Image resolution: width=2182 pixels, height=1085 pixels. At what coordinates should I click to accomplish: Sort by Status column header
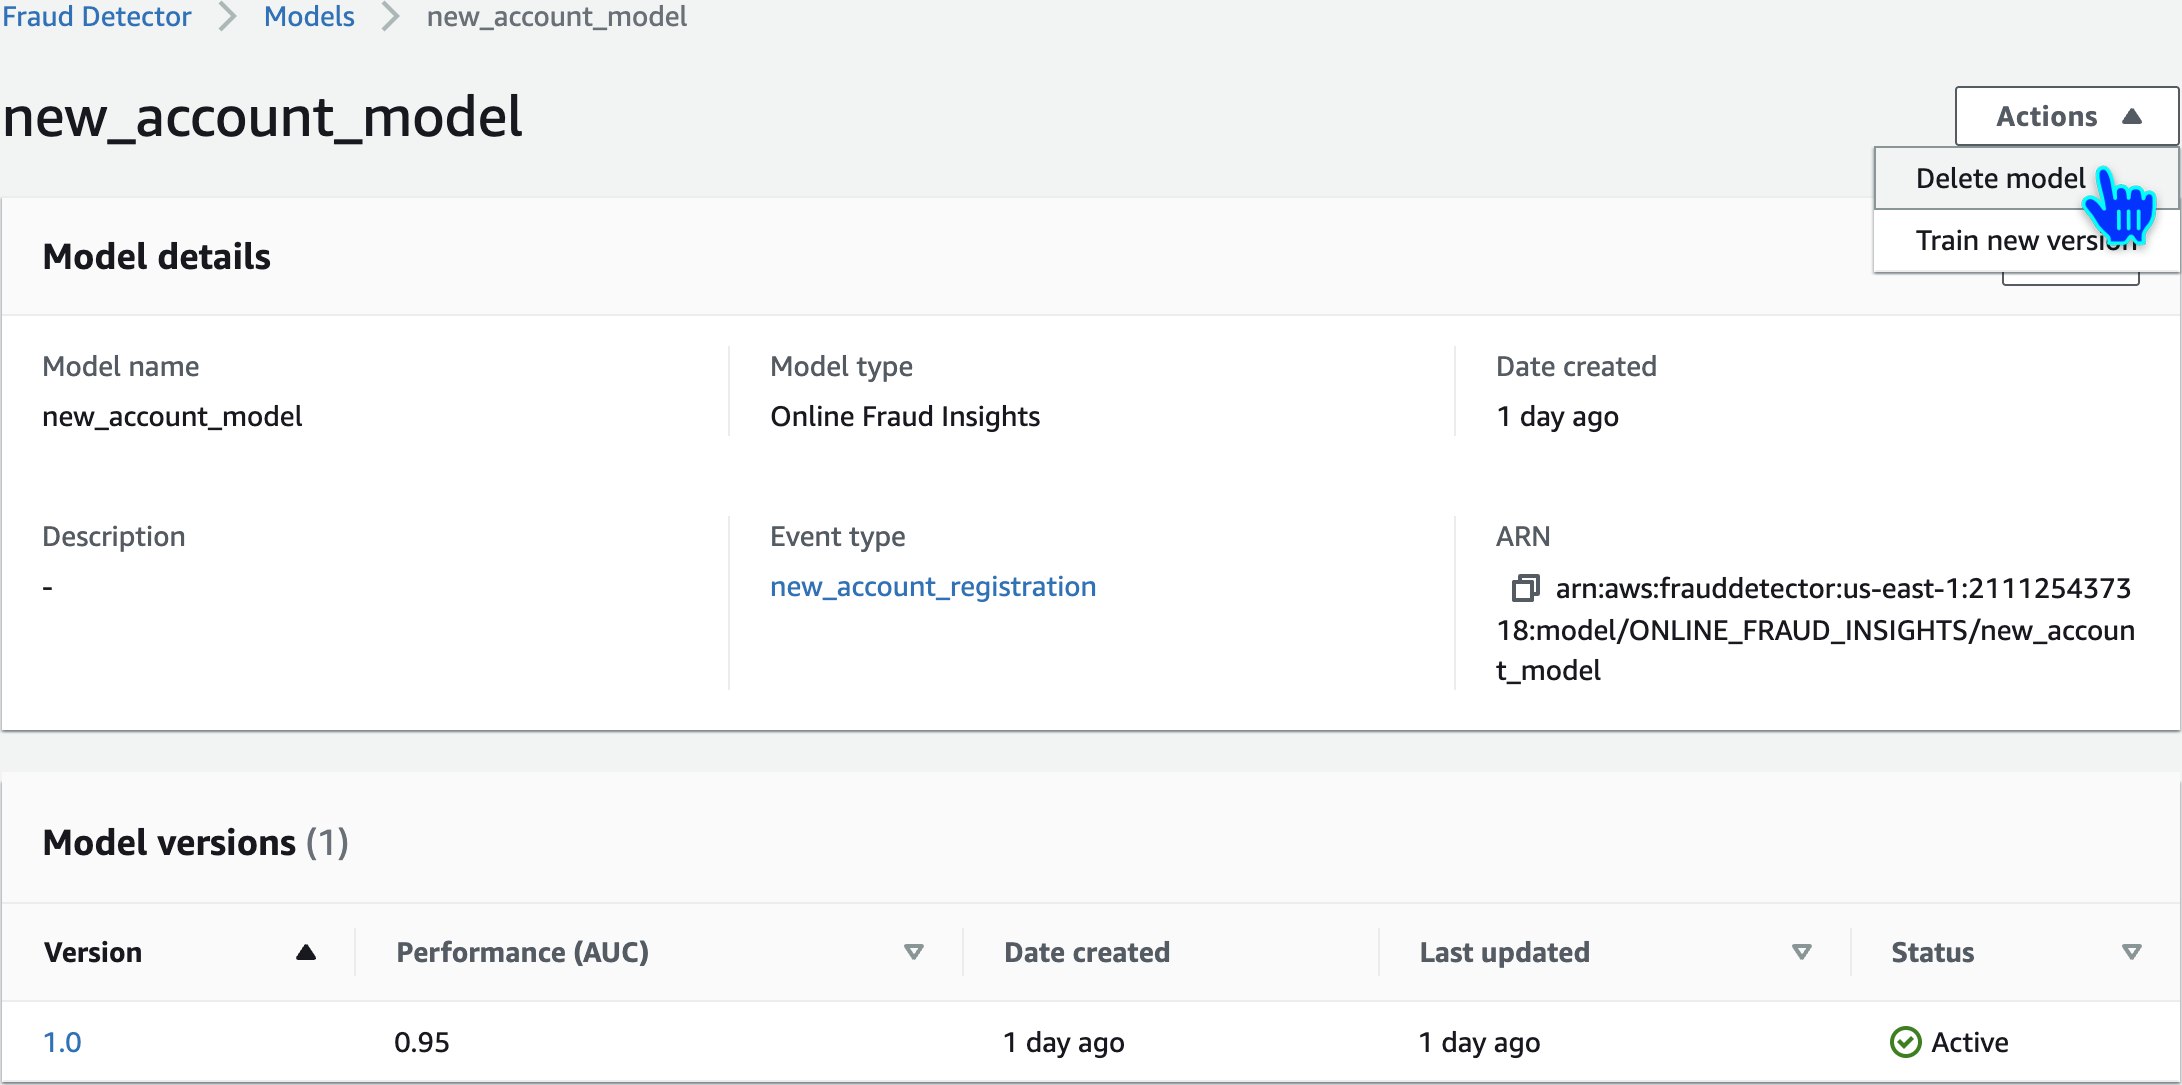click(1932, 952)
